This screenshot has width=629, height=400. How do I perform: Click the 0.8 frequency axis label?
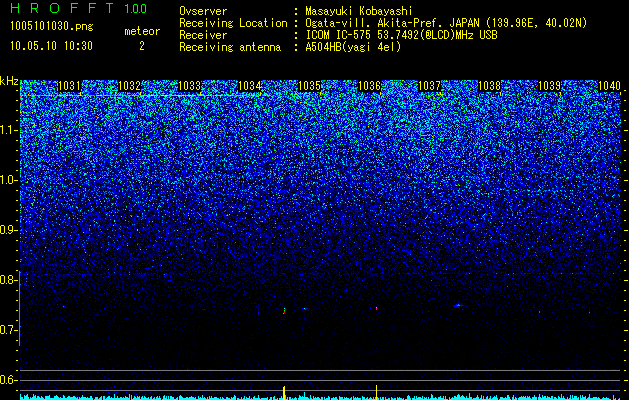(x=8, y=280)
